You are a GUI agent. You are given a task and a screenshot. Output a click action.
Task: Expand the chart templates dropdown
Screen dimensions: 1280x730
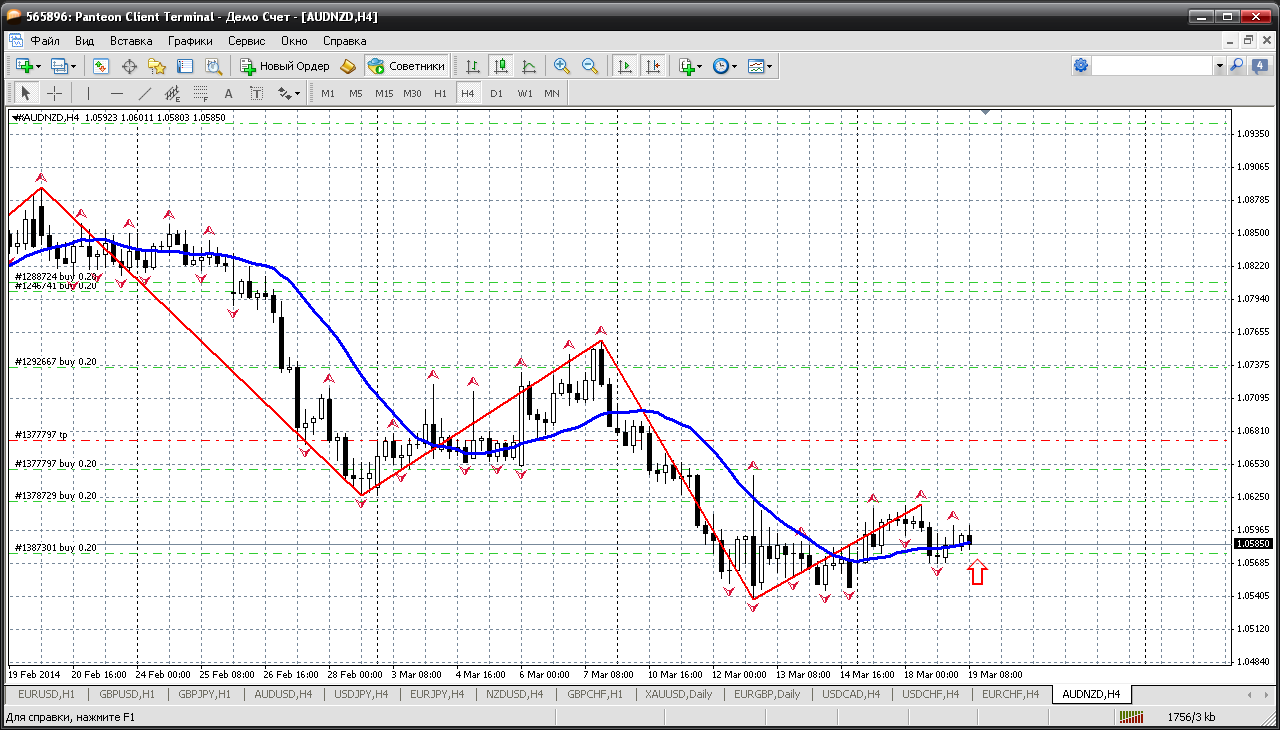[769, 66]
